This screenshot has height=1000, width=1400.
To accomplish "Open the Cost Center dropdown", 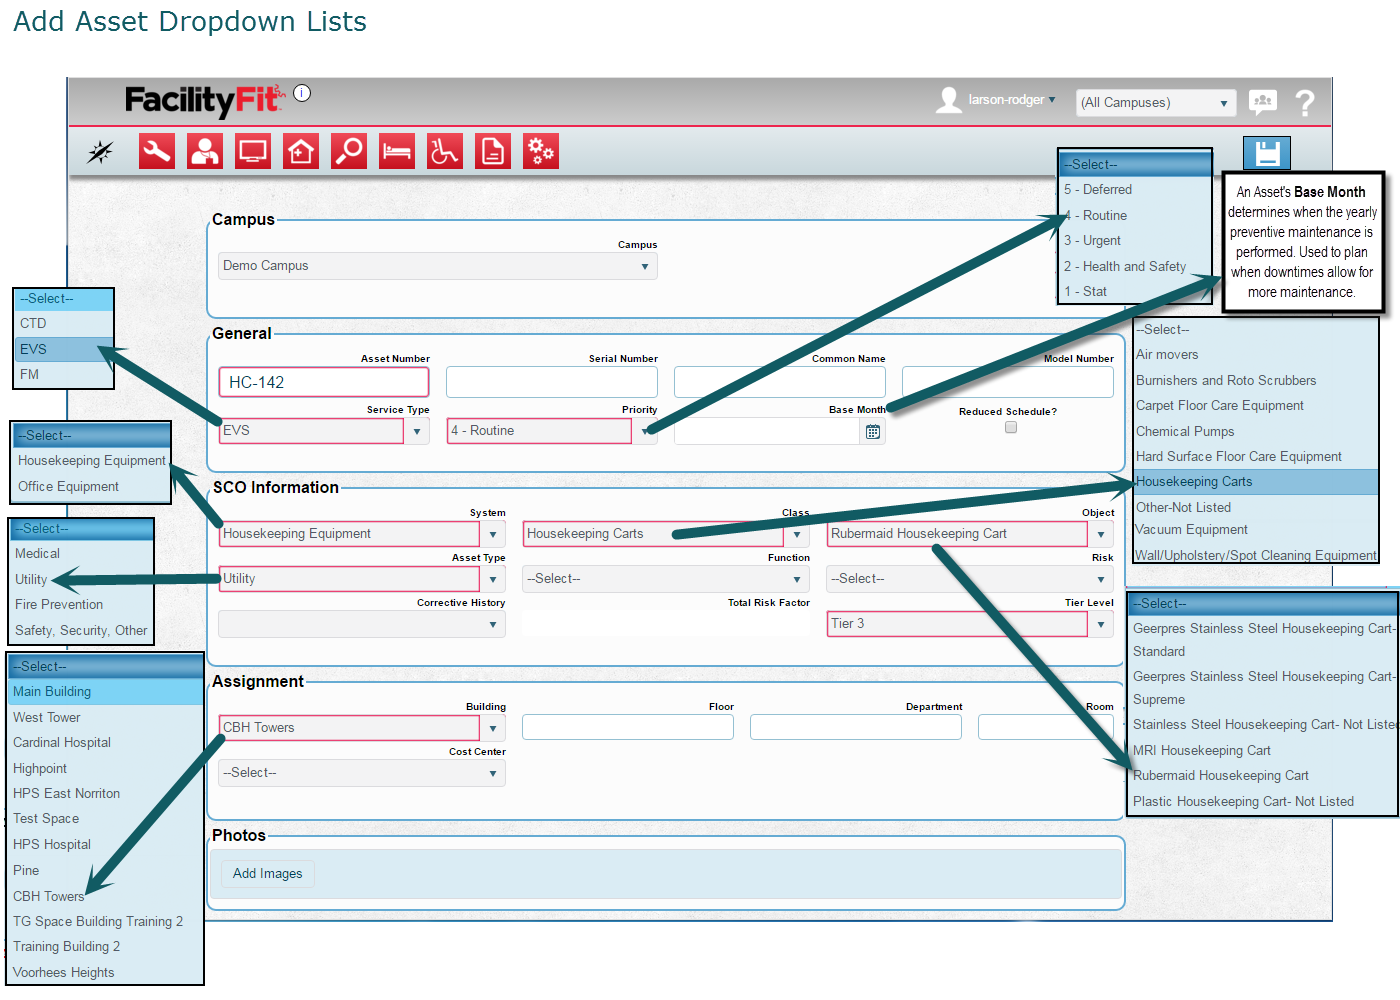I will (x=362, y=773).
